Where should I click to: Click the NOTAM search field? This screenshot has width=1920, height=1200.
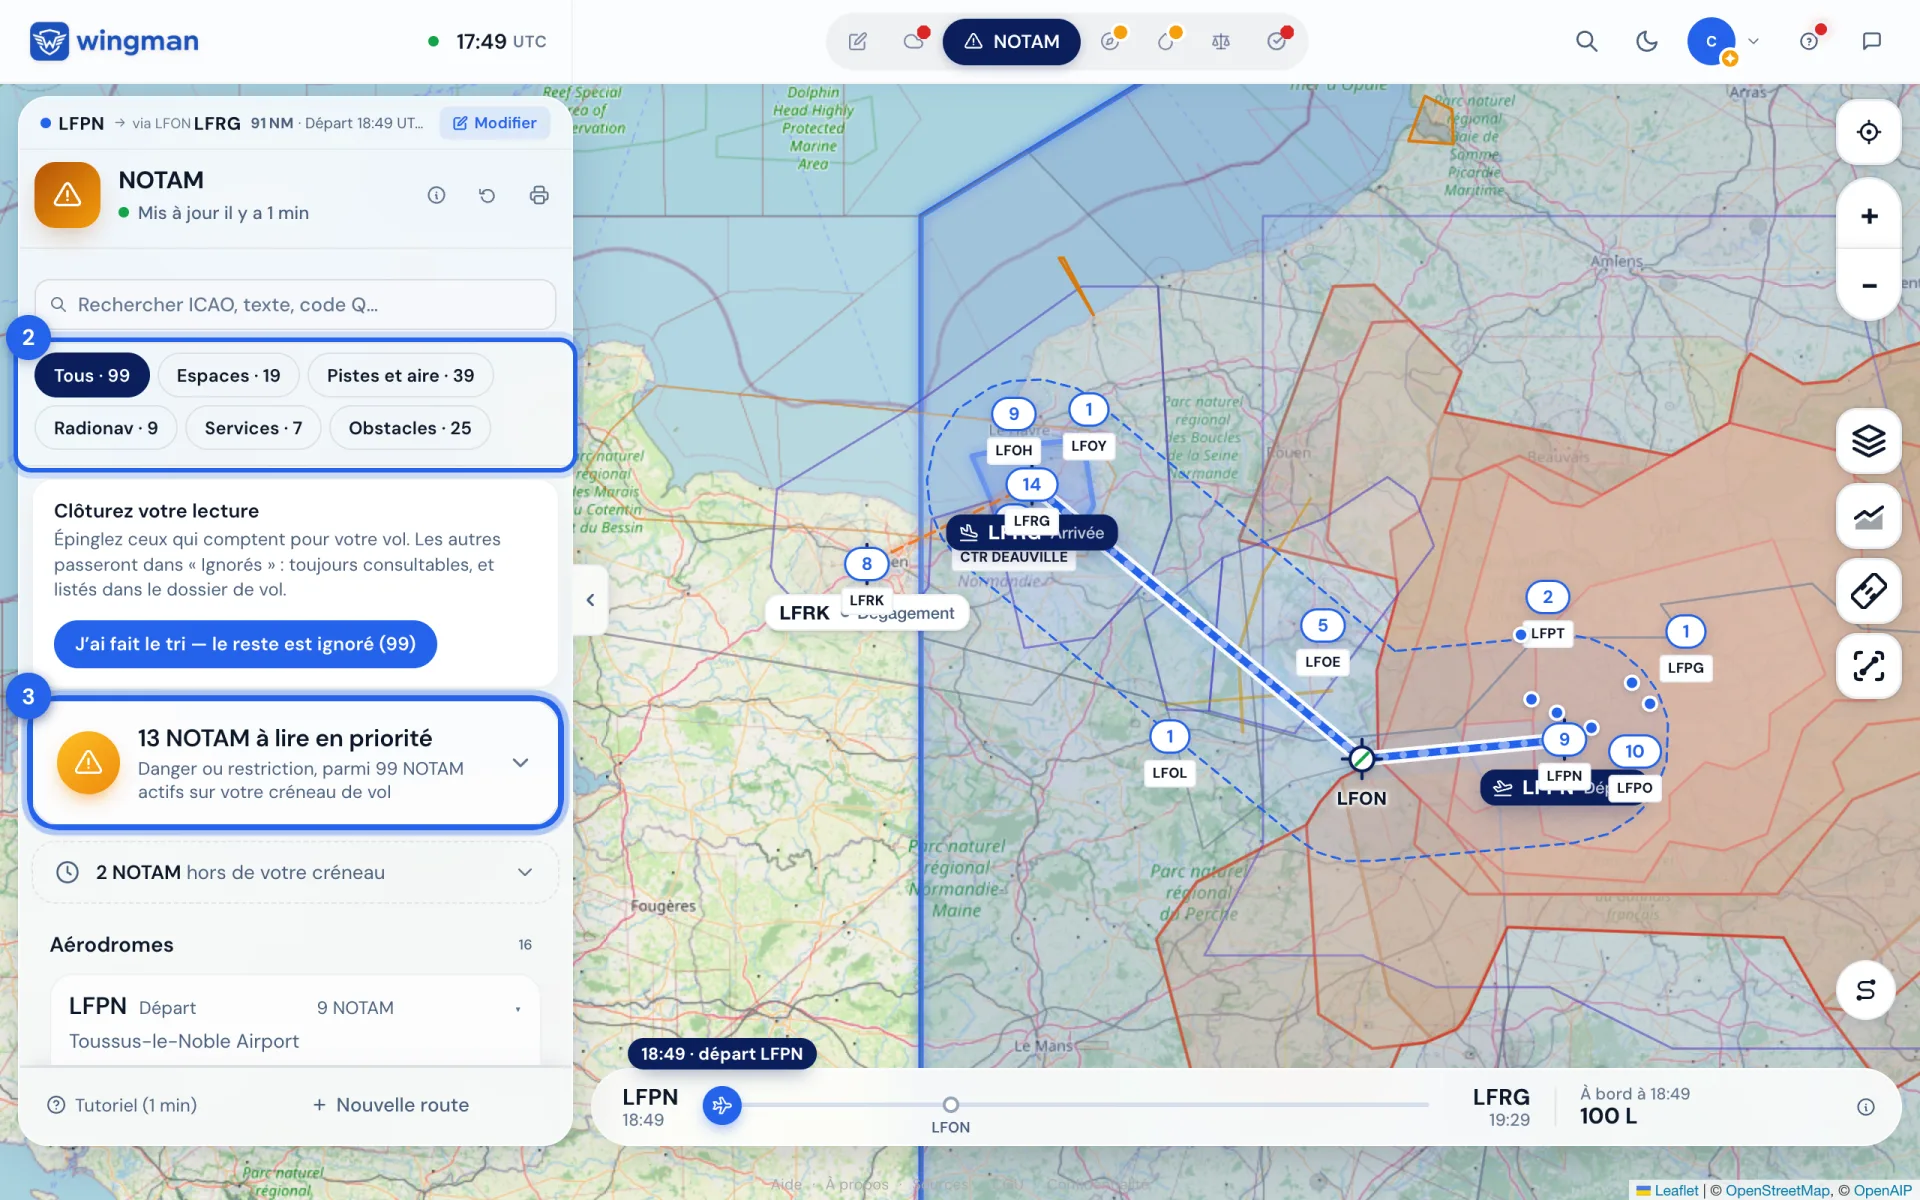(x=295, y=304)
